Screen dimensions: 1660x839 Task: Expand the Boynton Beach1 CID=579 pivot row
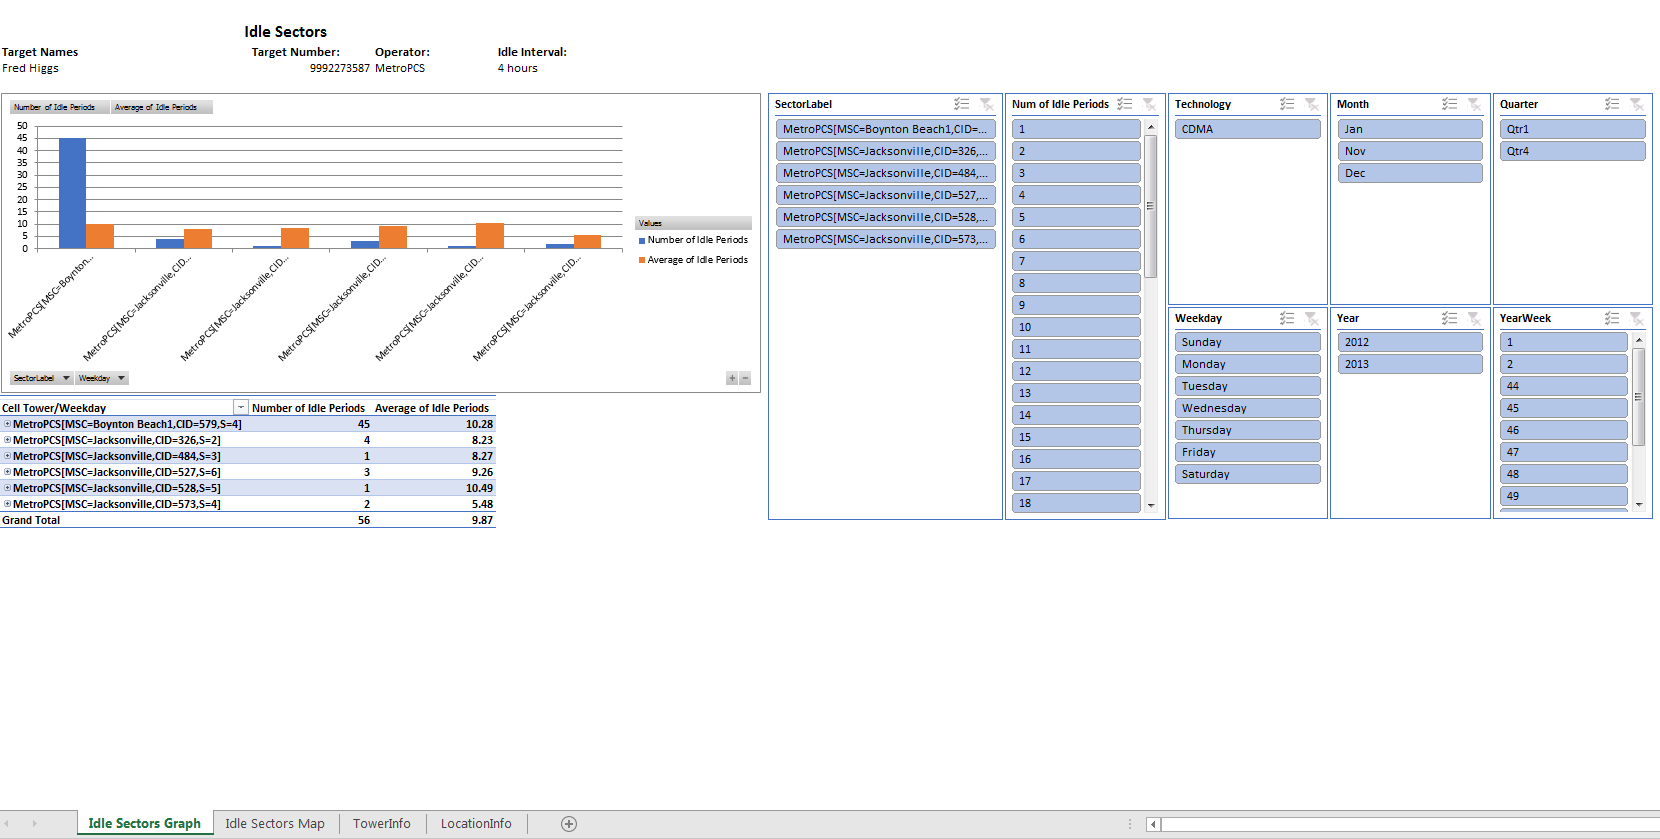(7, 424)
